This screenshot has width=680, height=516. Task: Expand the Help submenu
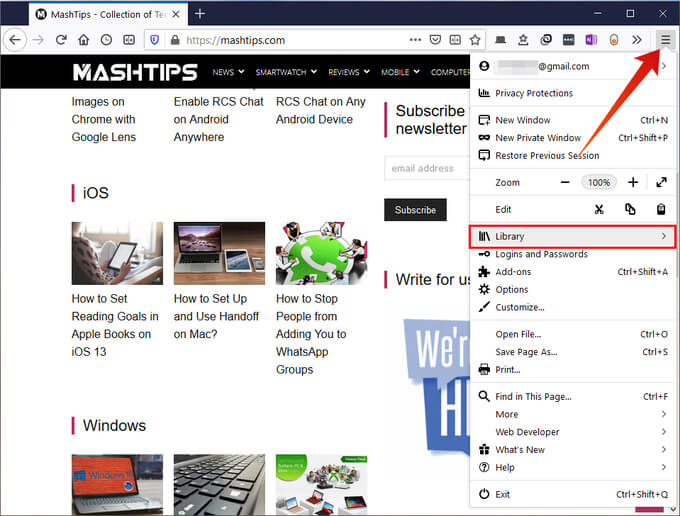[x=572, y=468]
